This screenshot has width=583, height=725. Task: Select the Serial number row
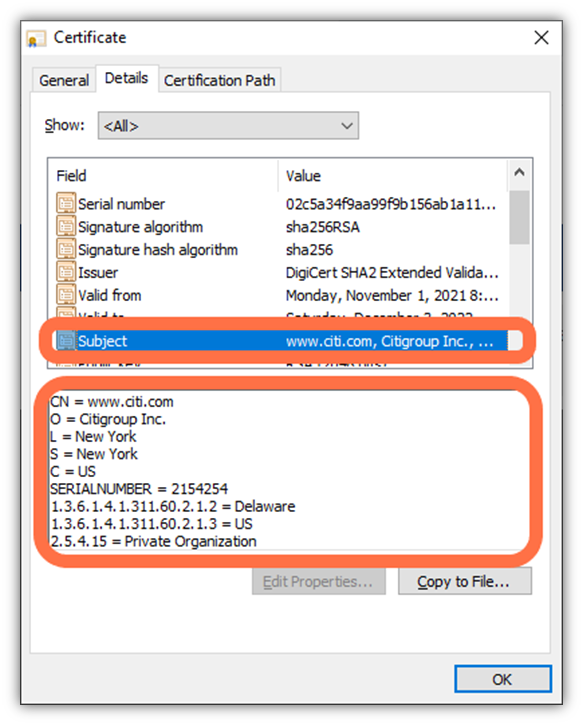[282, 204]
